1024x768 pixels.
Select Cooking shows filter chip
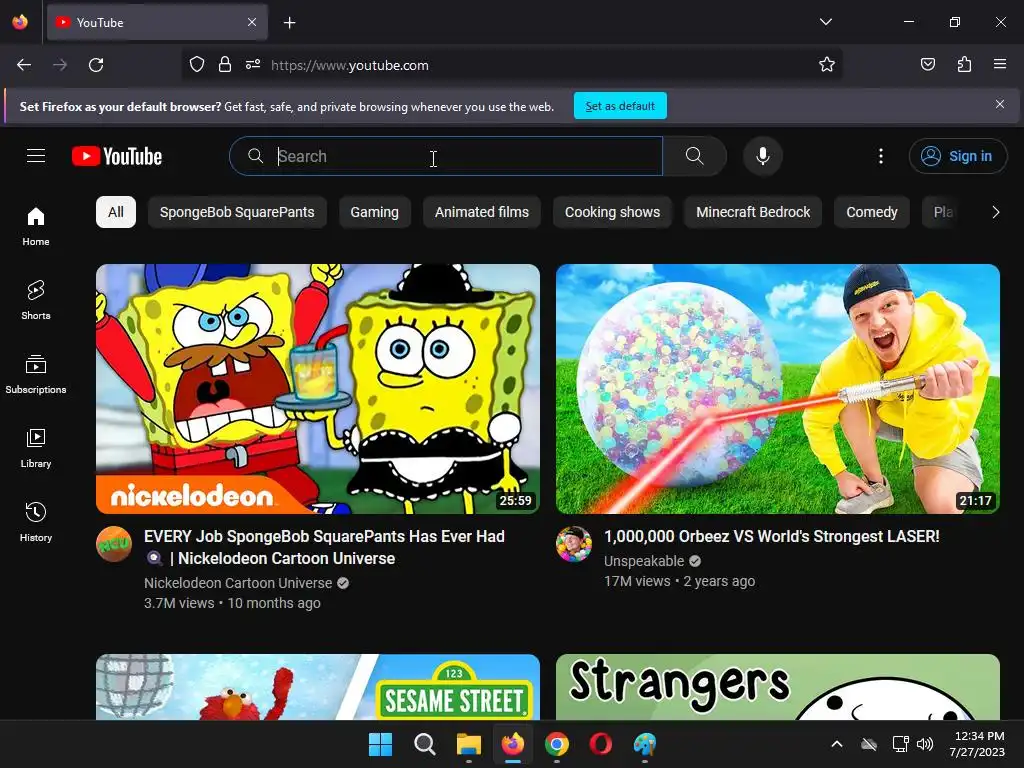point(612,212)
